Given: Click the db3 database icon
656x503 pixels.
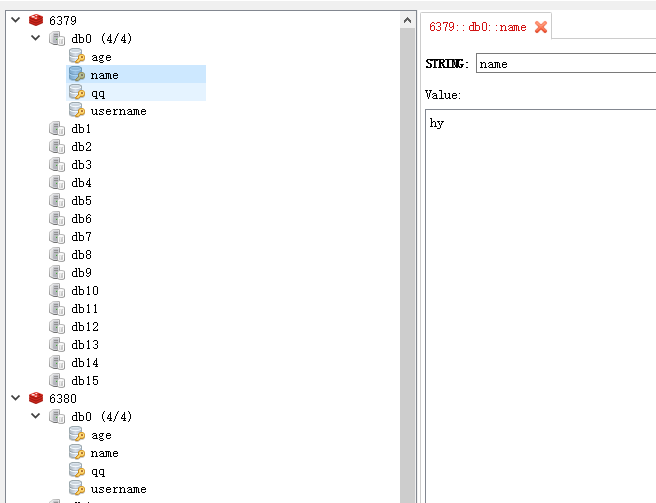Looking at the screenshot, I should 57,164.
